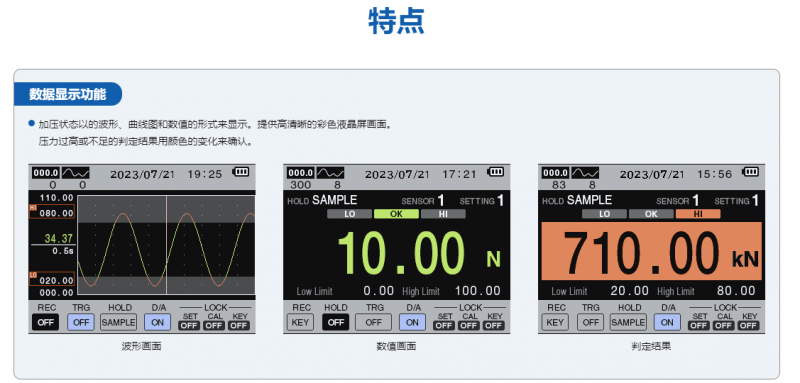Viewport: 800px width, 383px height.
Task: Click battery icon on judgment result screen
Action: point(751,172)
